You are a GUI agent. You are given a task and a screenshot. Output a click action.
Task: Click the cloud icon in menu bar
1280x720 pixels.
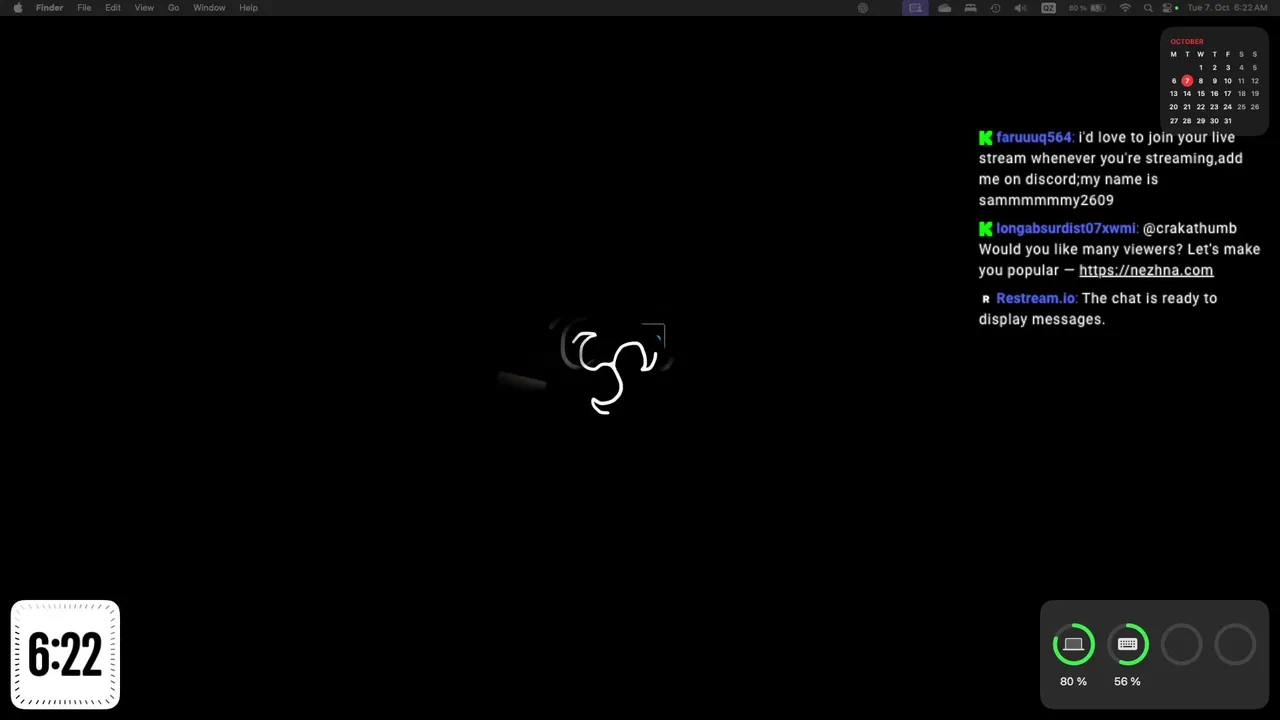(x=944, y=7)
